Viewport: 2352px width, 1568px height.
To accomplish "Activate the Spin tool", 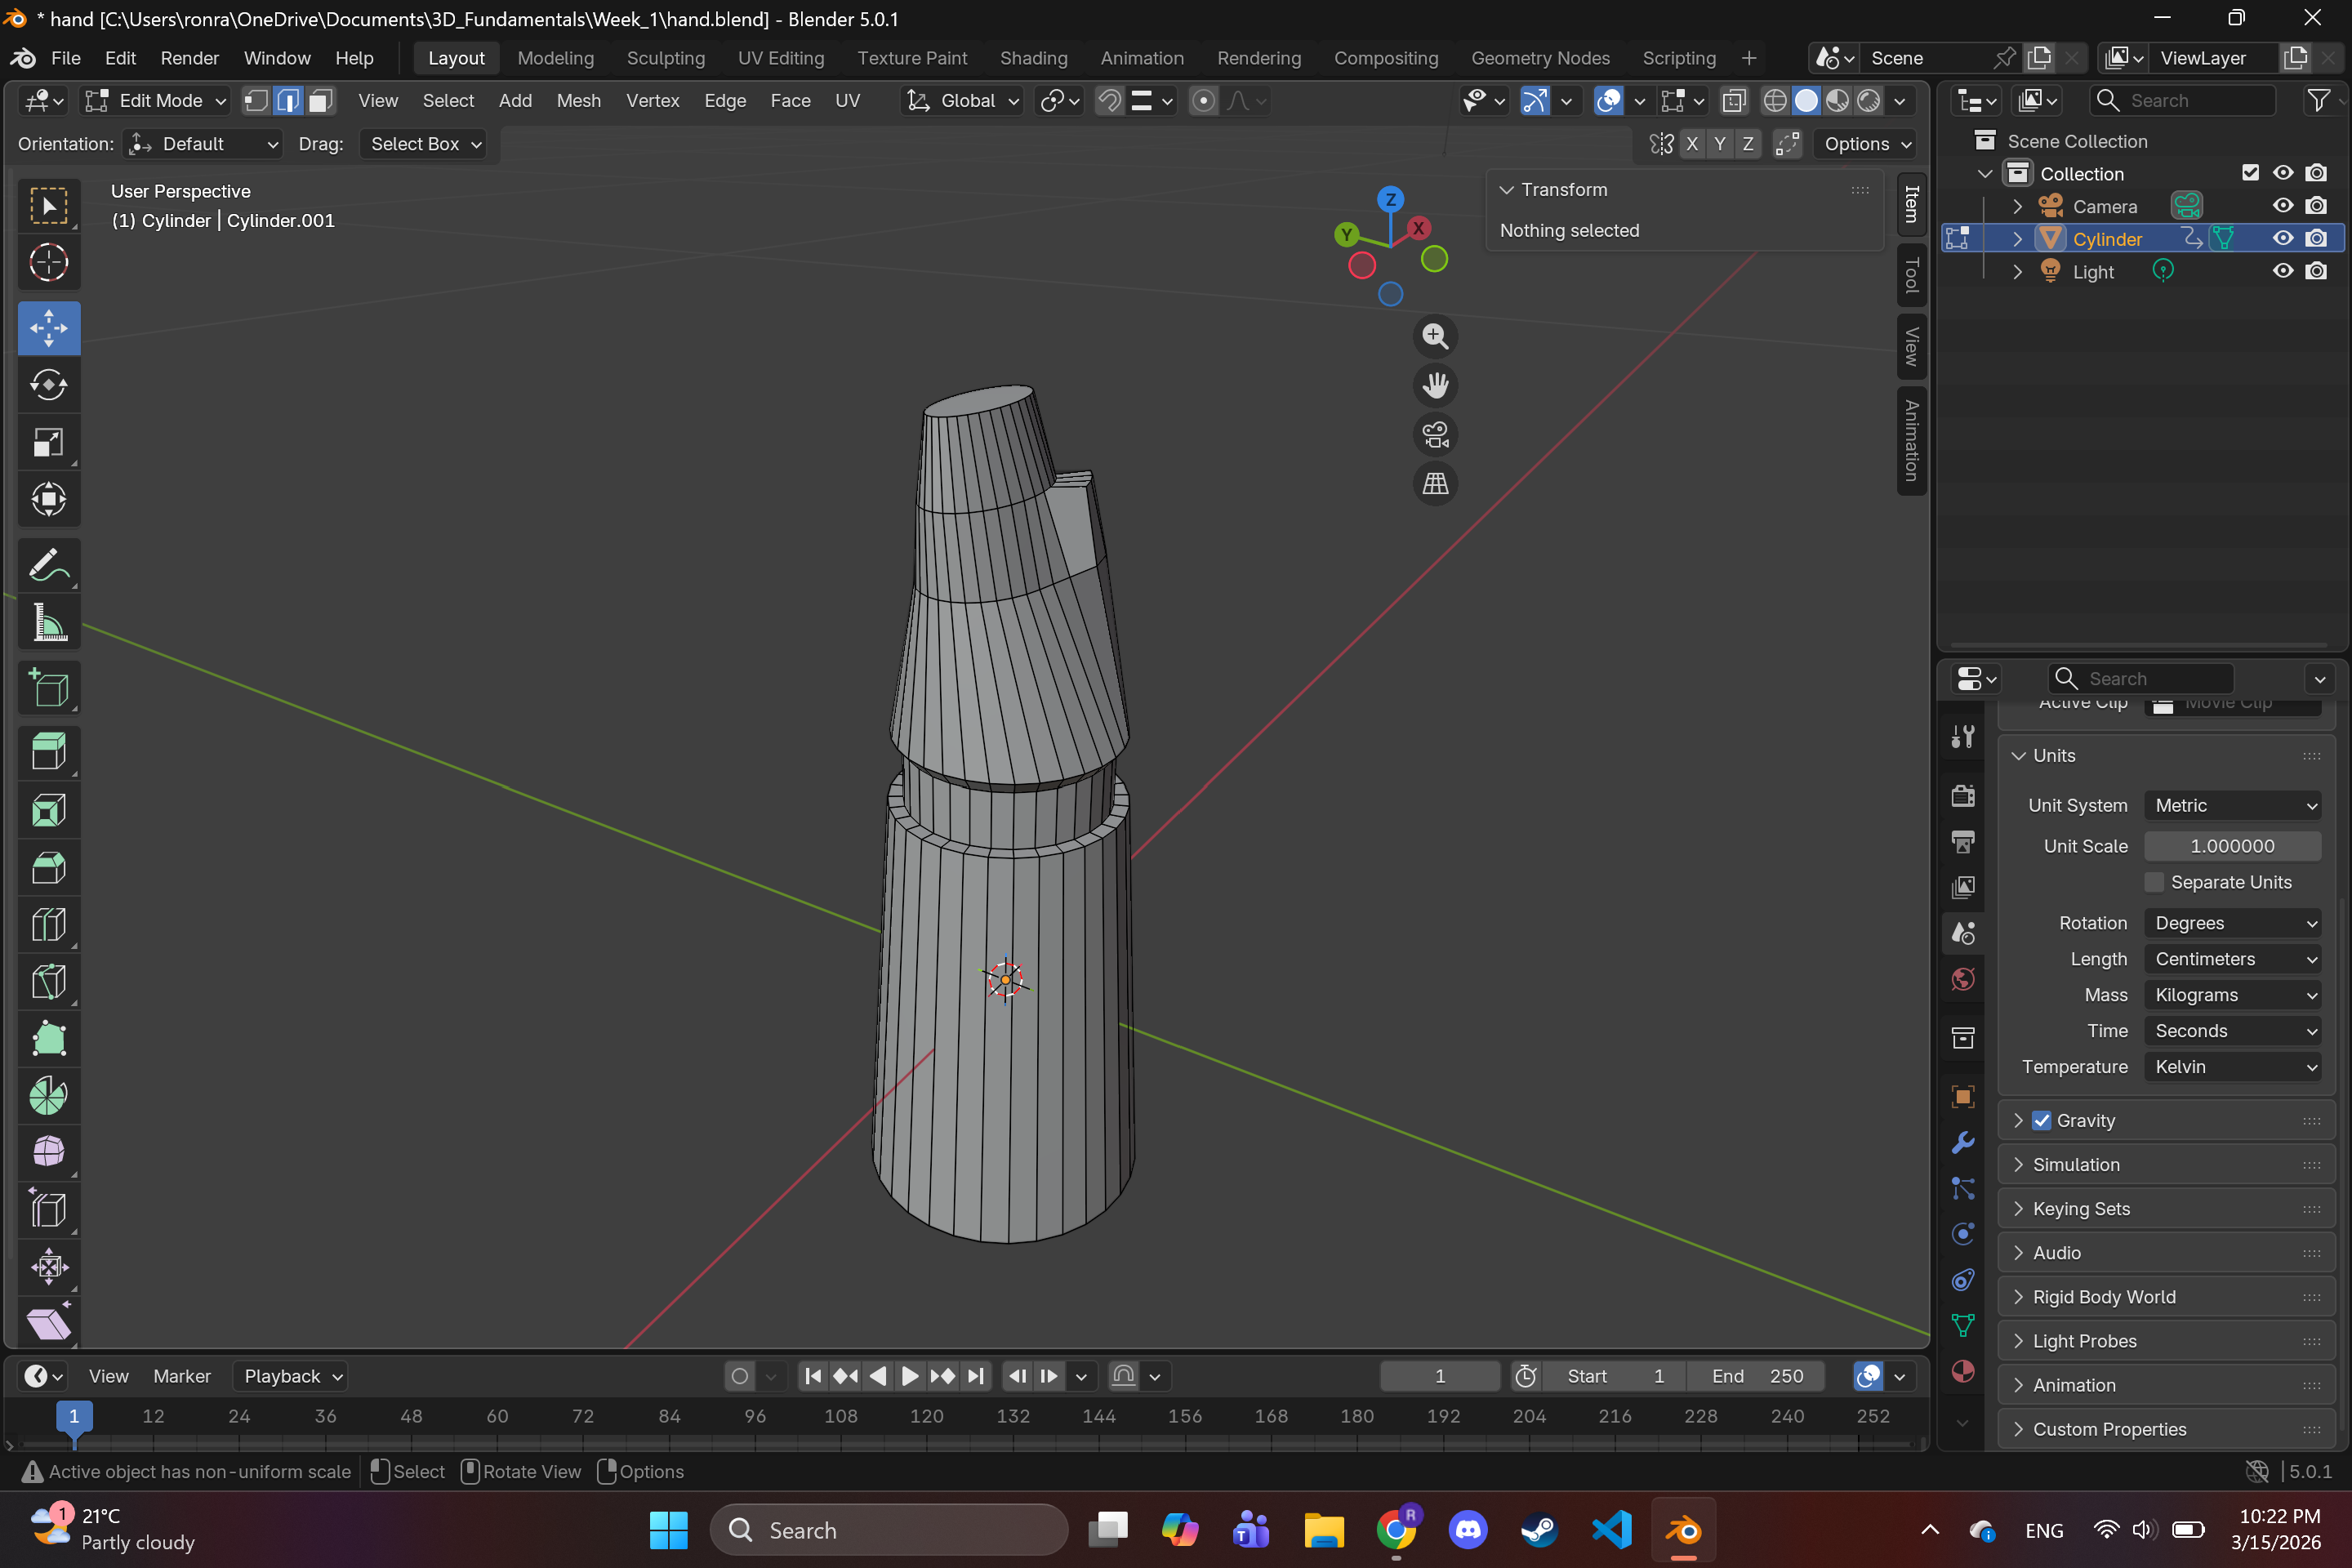I will tap(49, 1096).
